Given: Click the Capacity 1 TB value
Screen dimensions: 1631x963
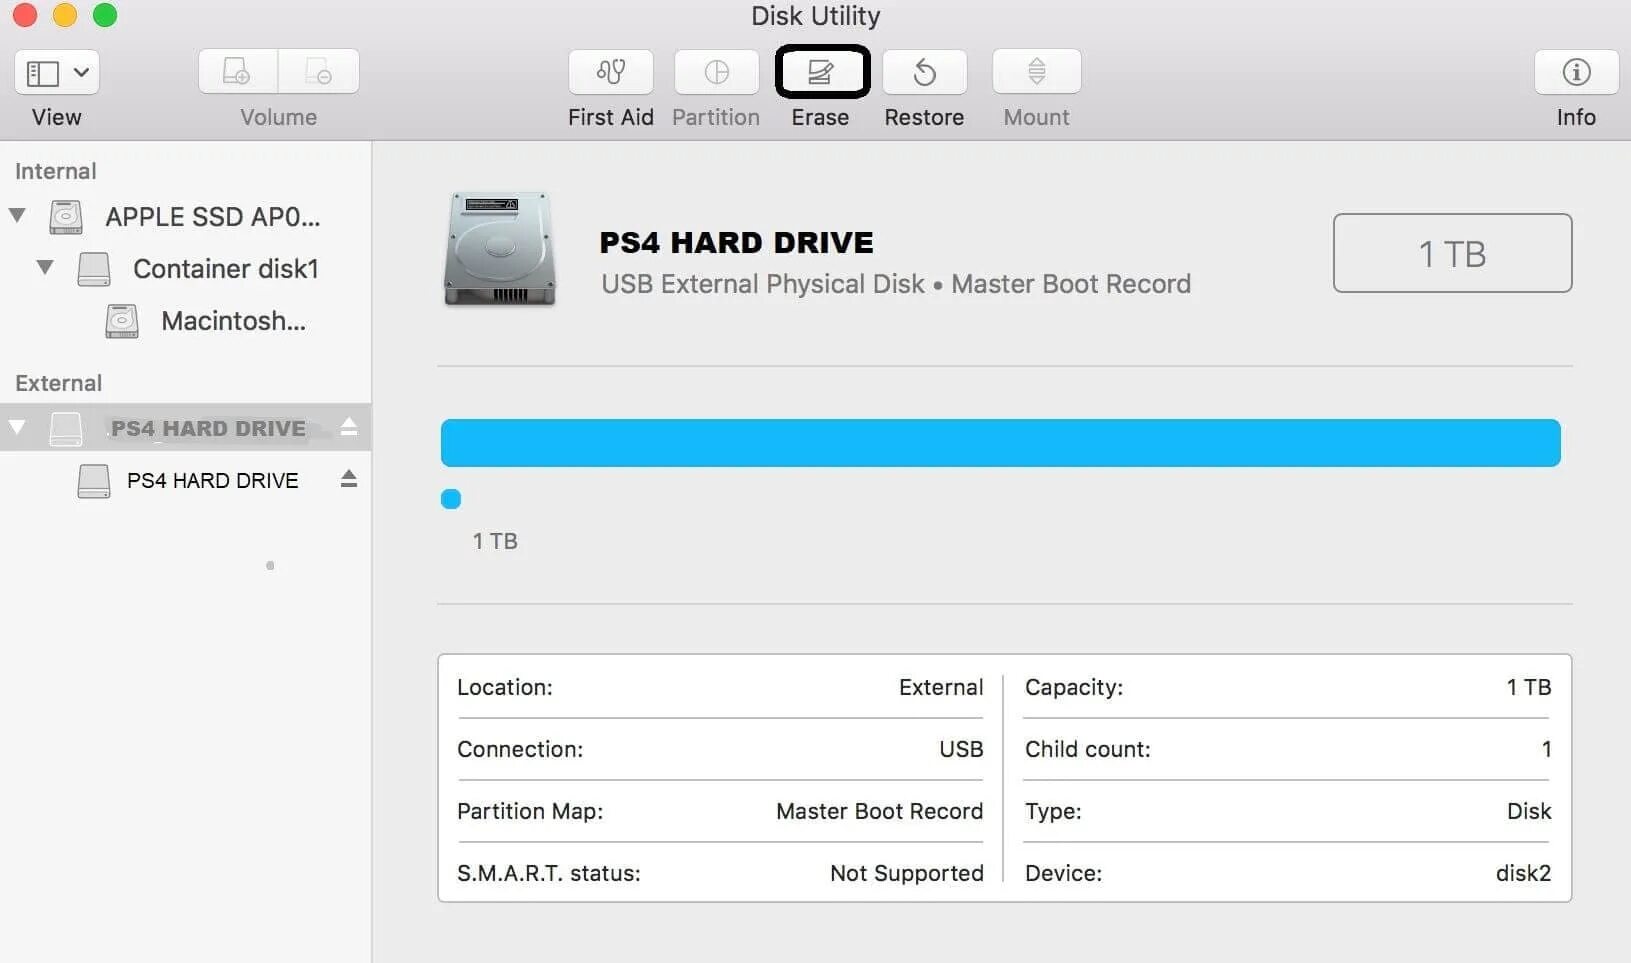Looking at the screenshot, I should [x=1529, y=687].
